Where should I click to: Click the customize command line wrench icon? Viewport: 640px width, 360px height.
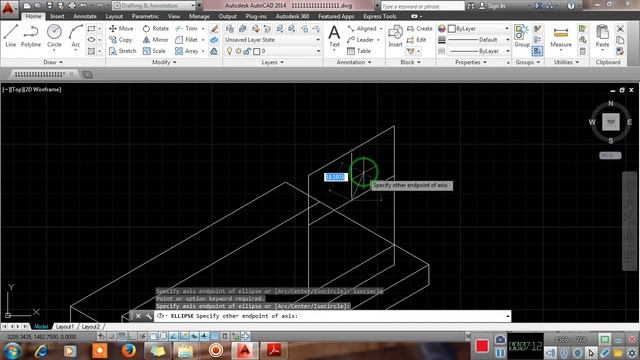coord(149,316)
